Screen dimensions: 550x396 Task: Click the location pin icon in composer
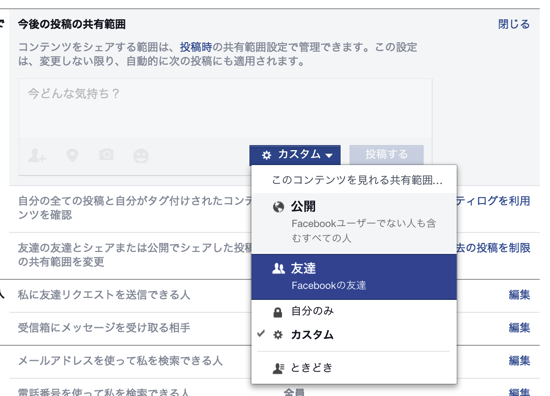[x=72, y=155]
